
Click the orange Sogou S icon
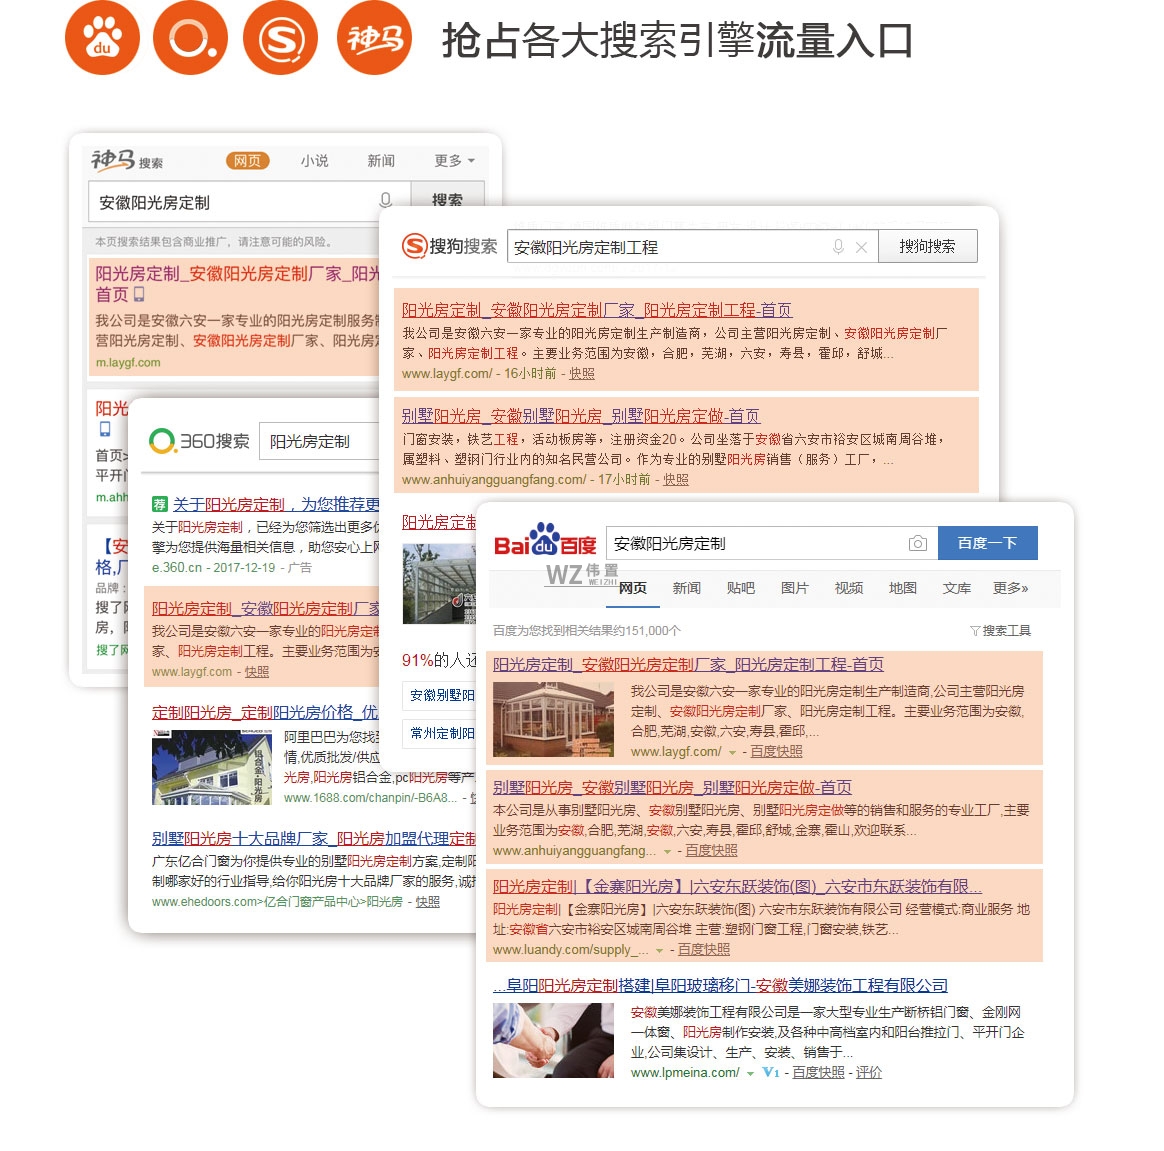point(281,38)
